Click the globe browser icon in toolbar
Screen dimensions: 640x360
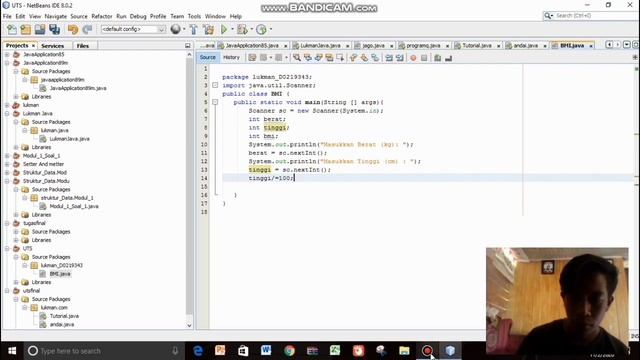[176, 29]
